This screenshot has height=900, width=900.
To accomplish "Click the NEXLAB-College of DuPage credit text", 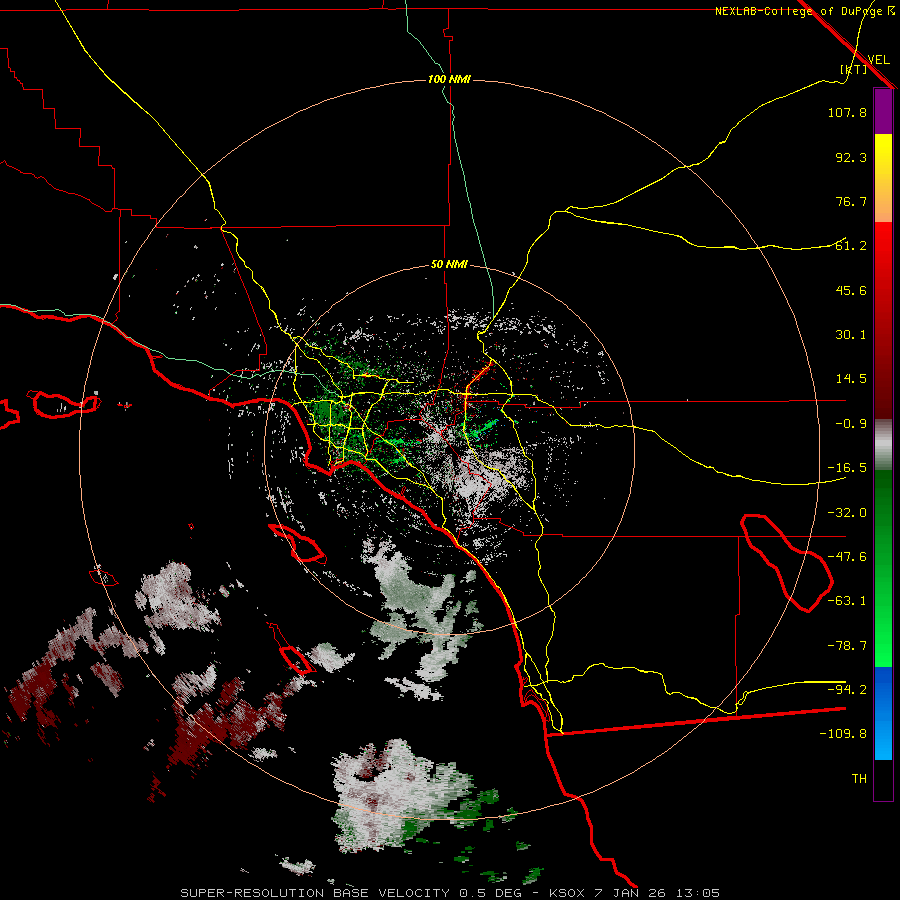I will click(804, 11).
